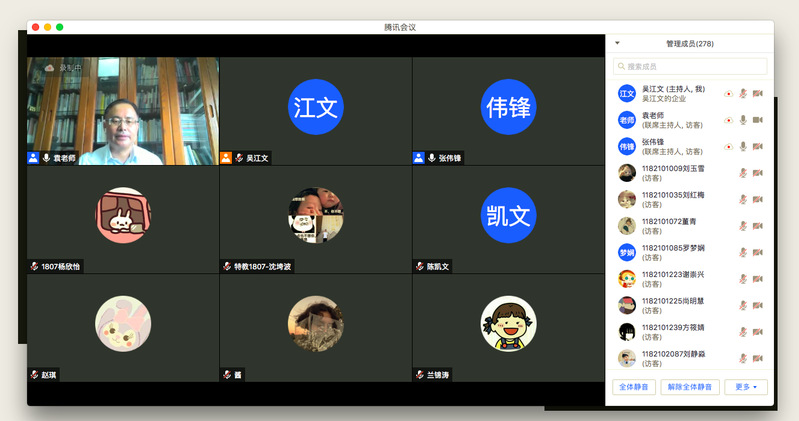Click microphone icon next to 张伟锋 tile label
The height and width of the screenshot is (421, 799).
pyautogui.click(x=431, y=158)
